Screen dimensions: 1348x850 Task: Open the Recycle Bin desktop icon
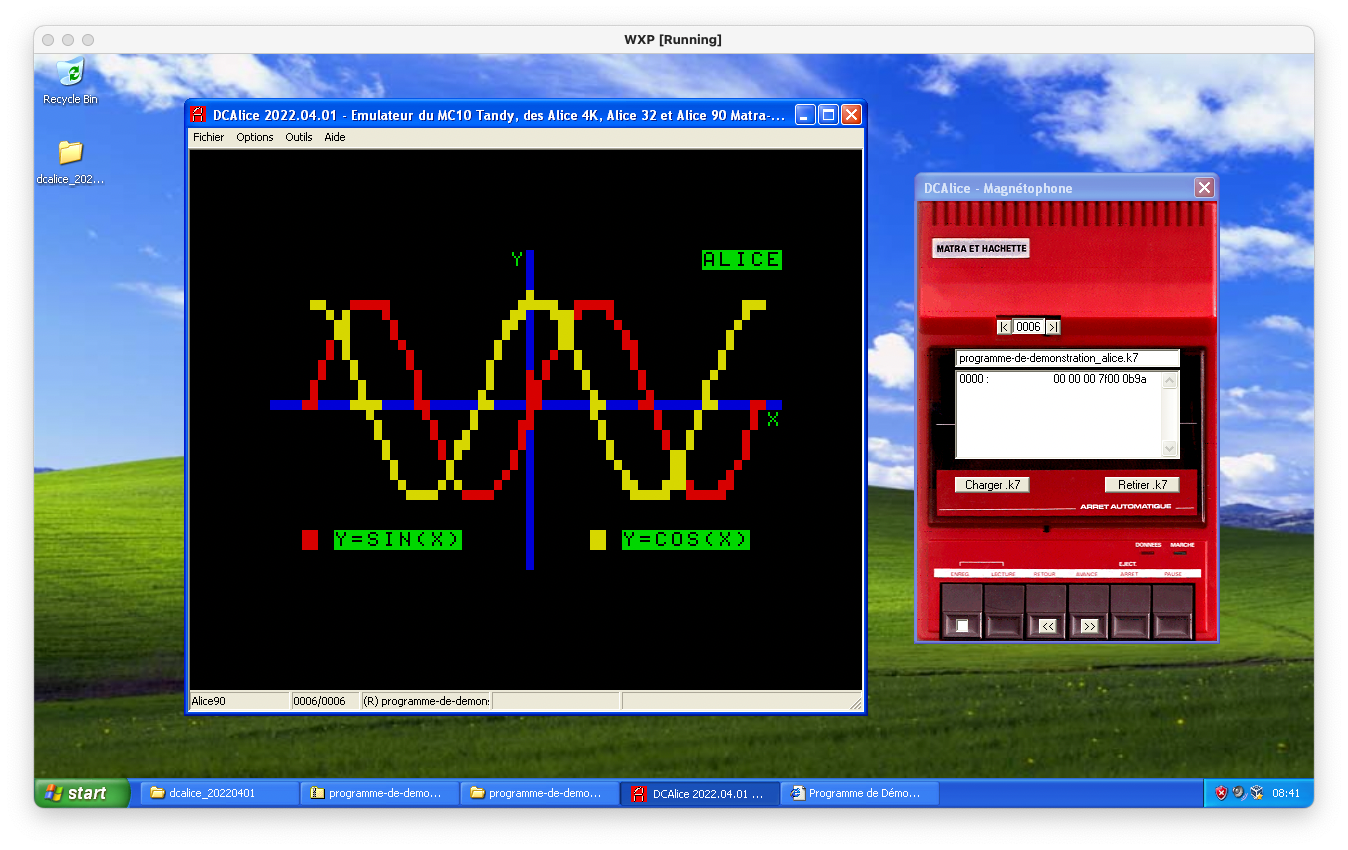pyautogui.click(x=70, y=80)
